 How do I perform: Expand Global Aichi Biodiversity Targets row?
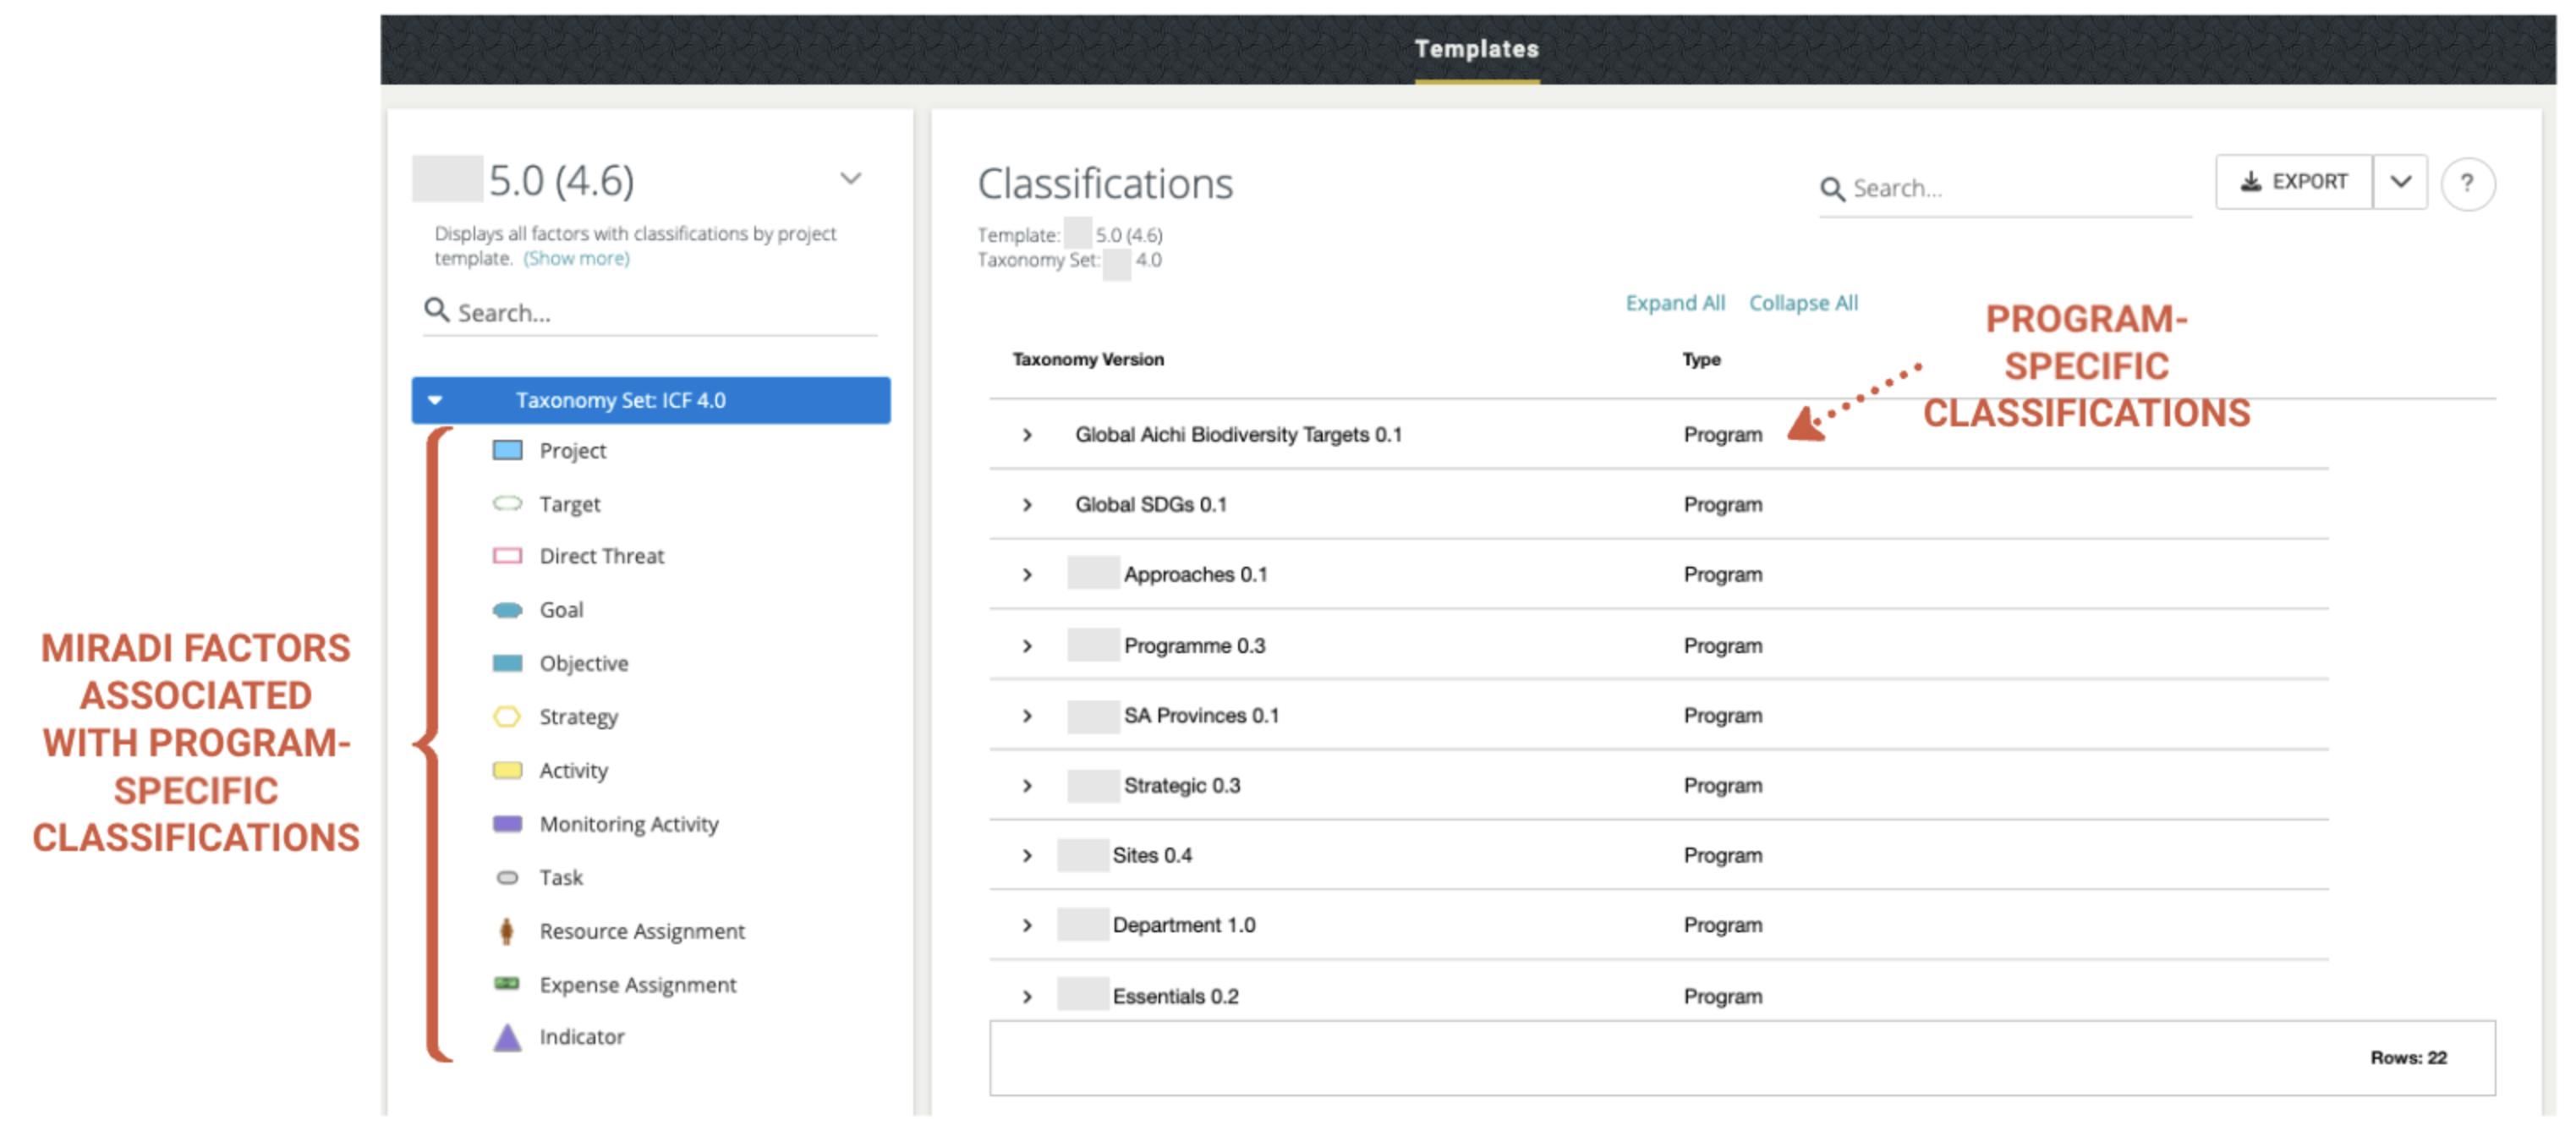[x=1027, y=435]
